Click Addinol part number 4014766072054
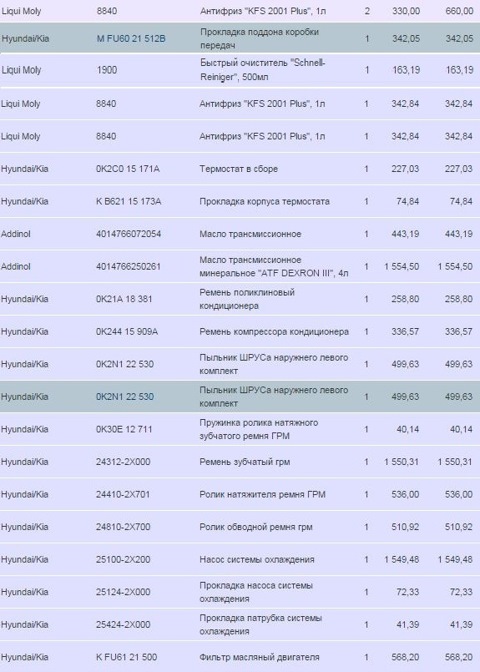 [x=128, y=234]
